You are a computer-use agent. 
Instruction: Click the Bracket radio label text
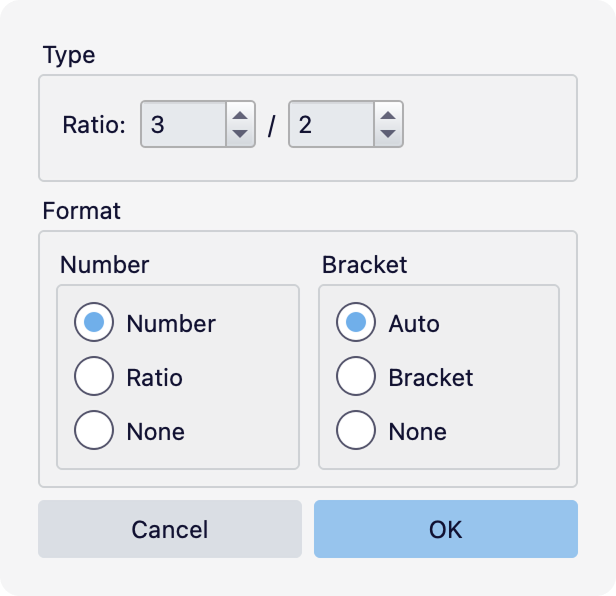click(x=431, y=378)
